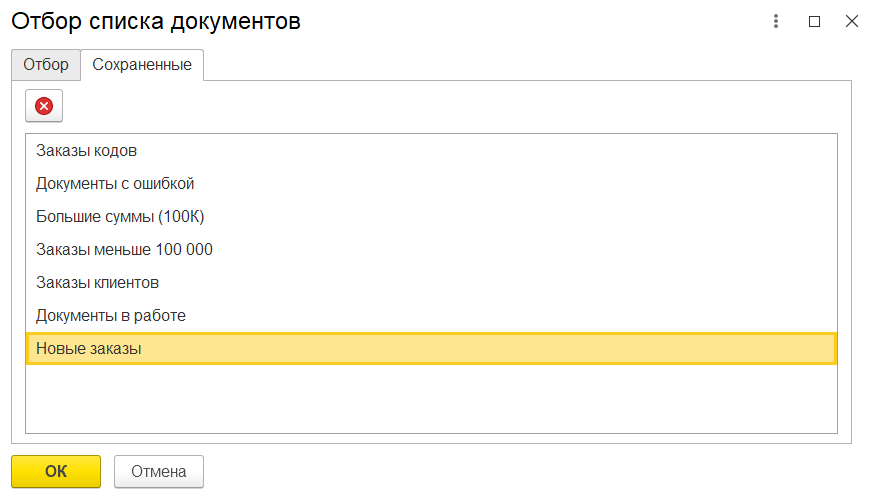Screen dimensions: 874x500
Task: Select Документы в работе item
Action: pyautogui.click(x=431, y=315)
